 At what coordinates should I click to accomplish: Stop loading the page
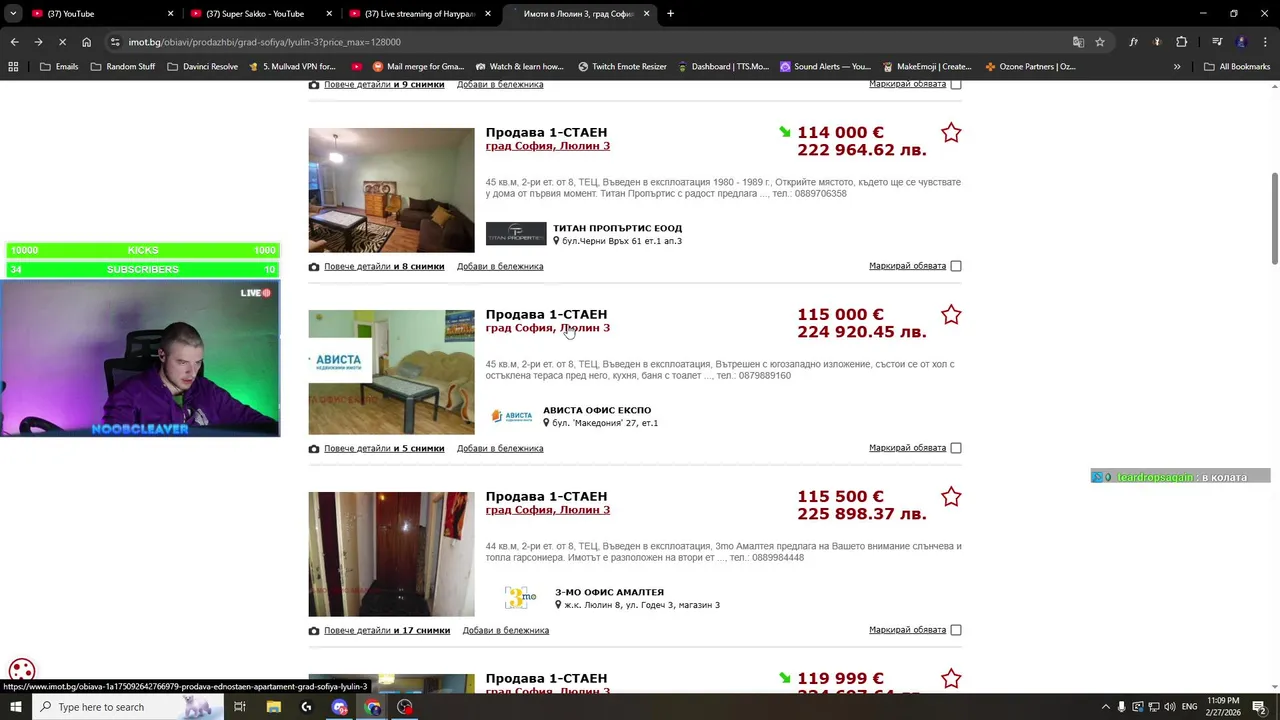coord(62,42)
